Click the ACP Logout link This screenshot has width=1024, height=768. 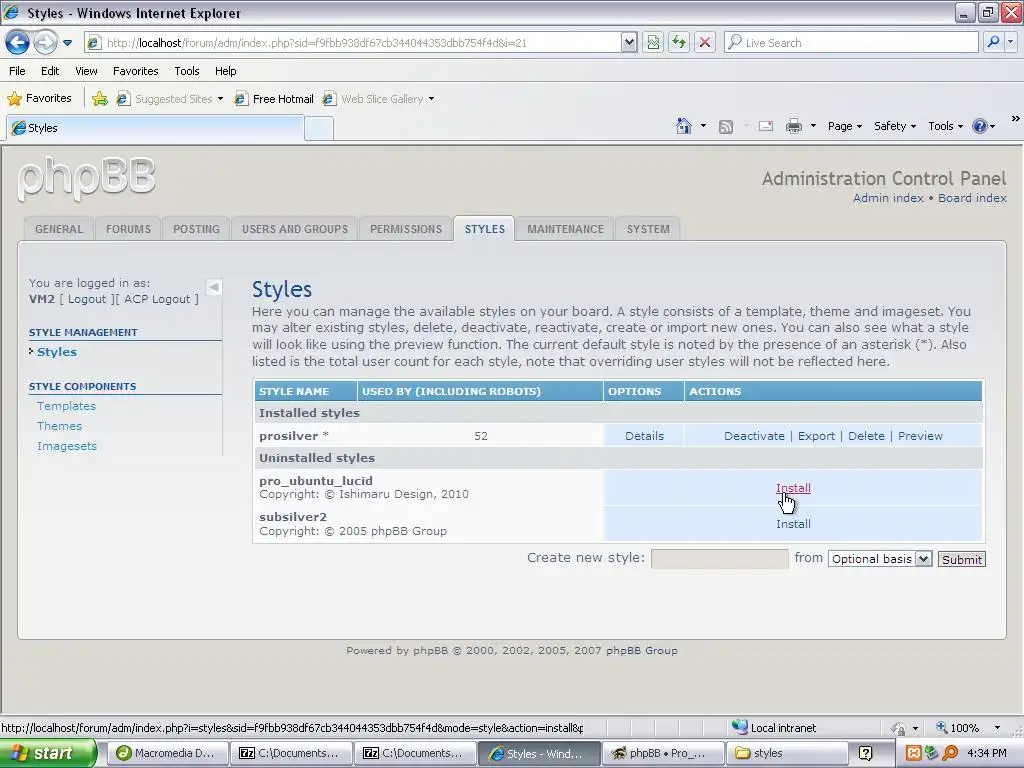point(157,299)
